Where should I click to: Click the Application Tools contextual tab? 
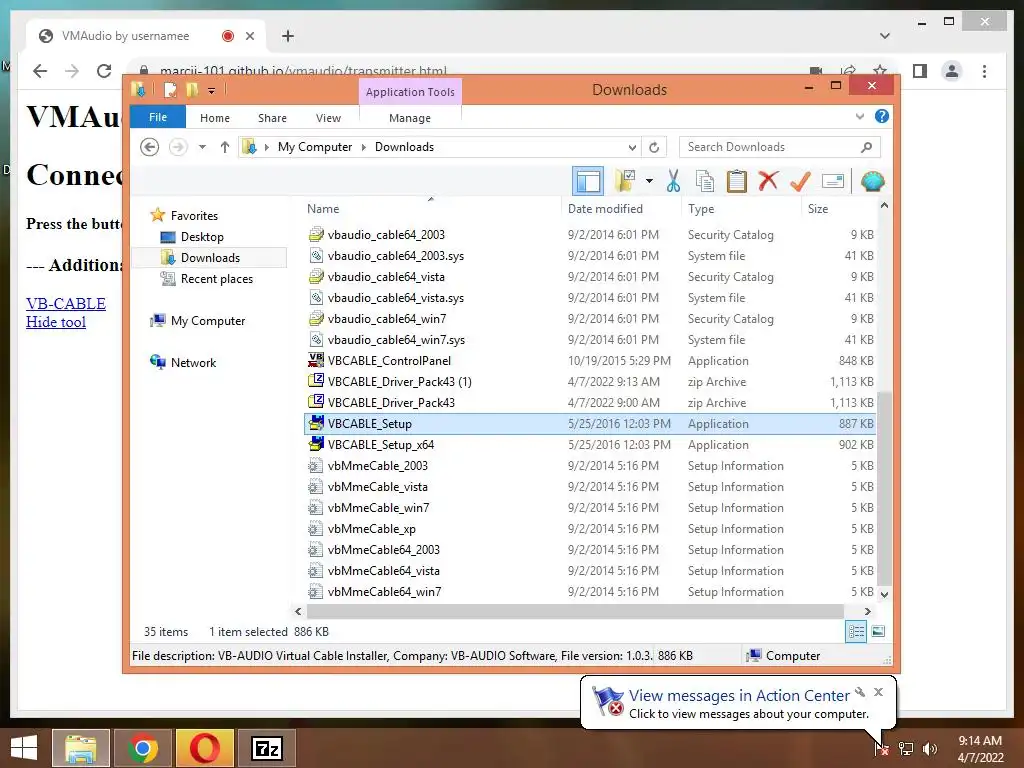[x=410, y=92]
